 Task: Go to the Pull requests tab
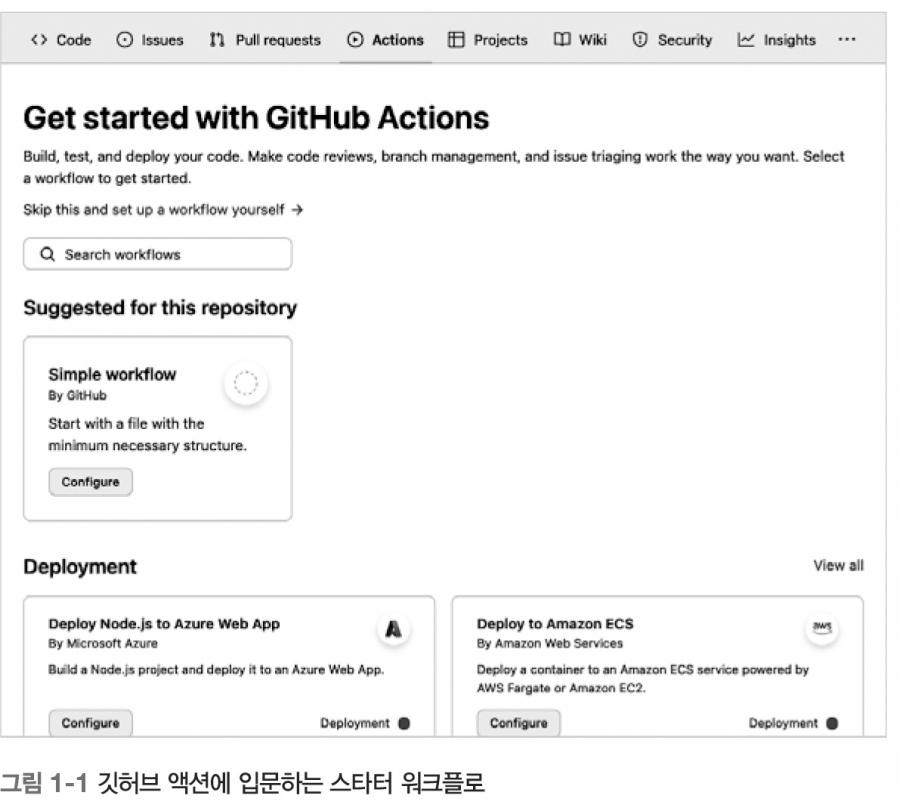265,40
